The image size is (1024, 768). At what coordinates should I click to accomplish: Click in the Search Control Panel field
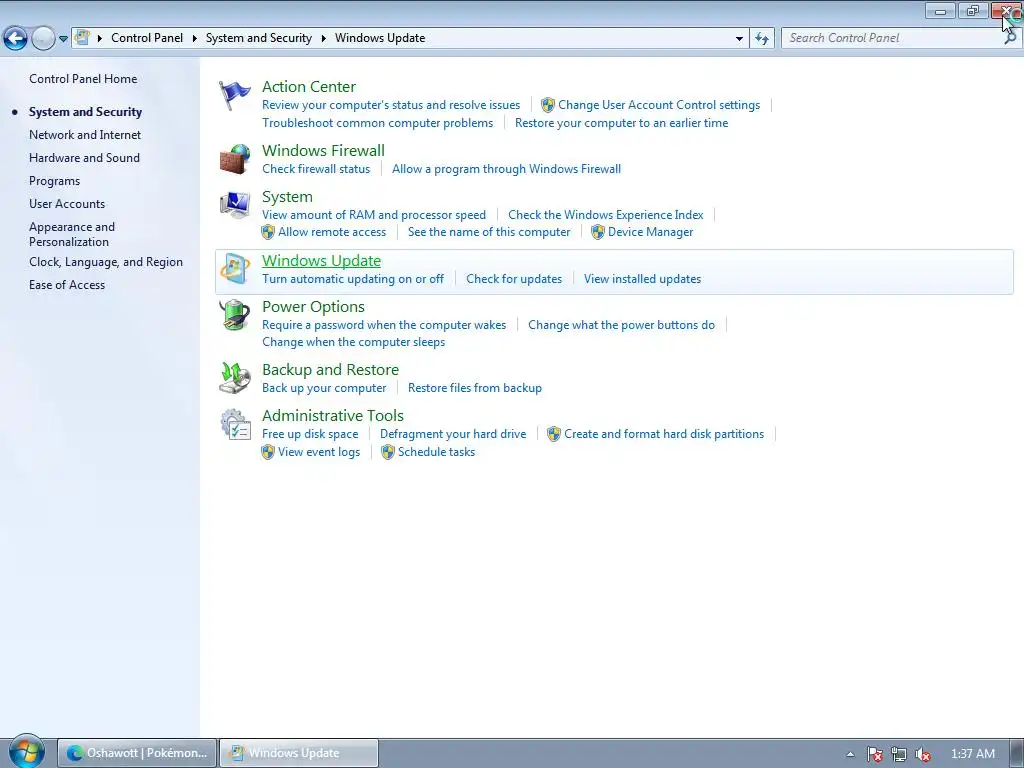[x=893, y=38]
